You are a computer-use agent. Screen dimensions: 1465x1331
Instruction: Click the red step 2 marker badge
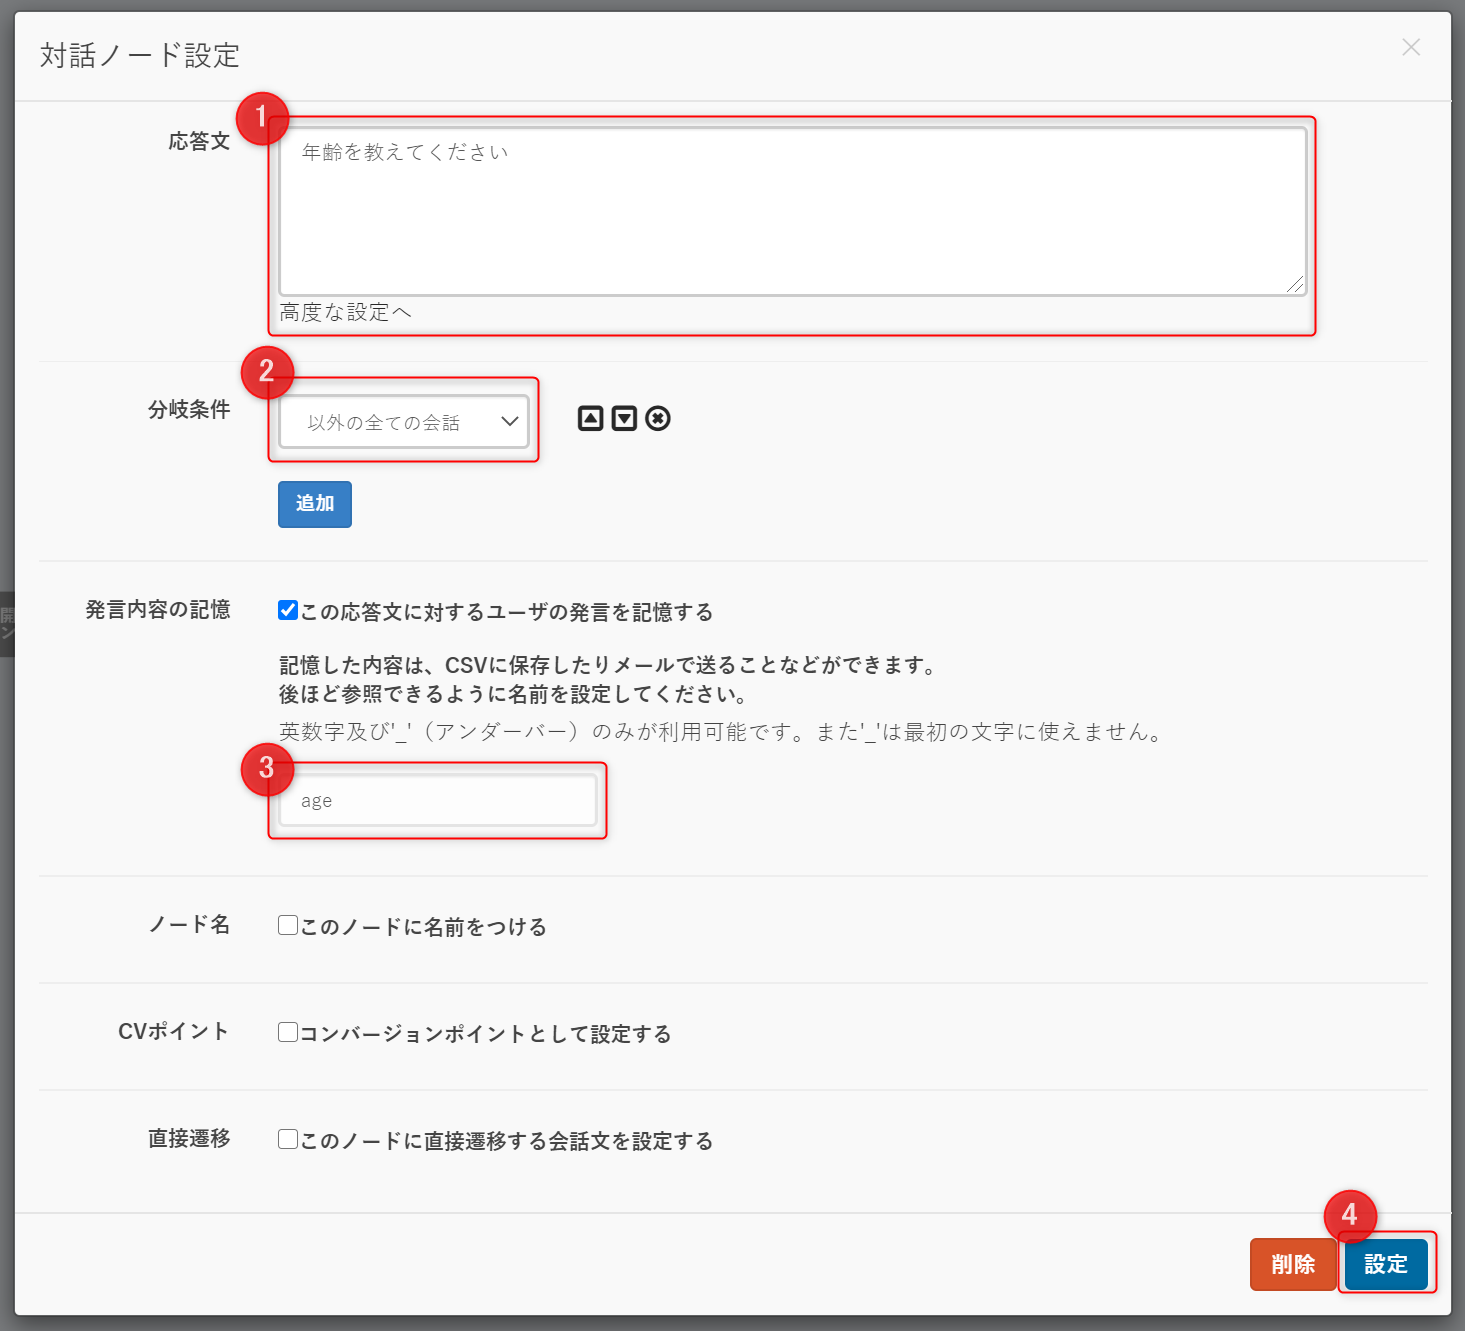[x=267, y=372]
